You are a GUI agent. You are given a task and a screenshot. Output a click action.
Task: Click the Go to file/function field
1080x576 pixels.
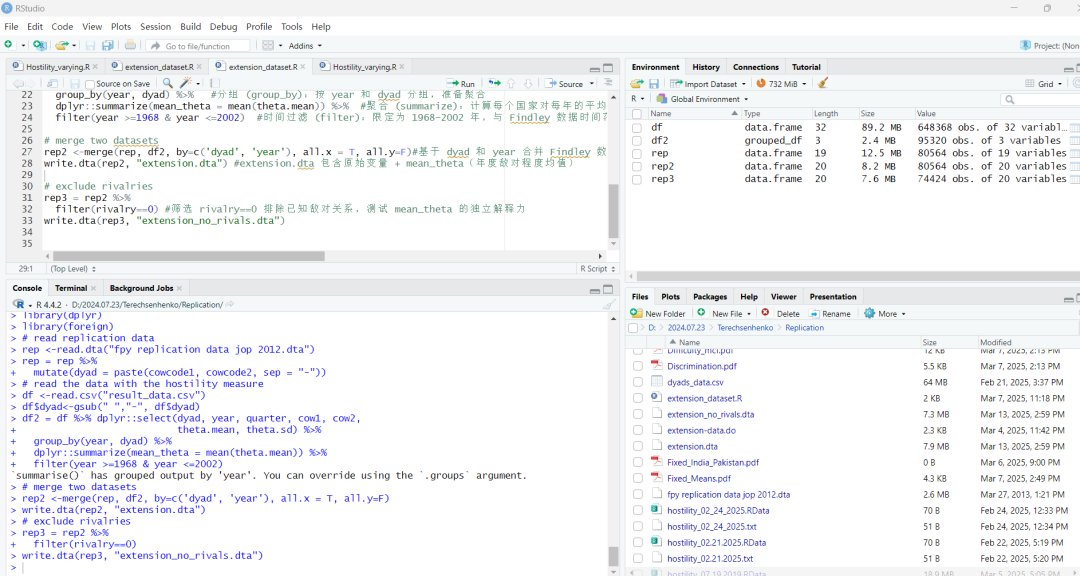click(200, 45)
